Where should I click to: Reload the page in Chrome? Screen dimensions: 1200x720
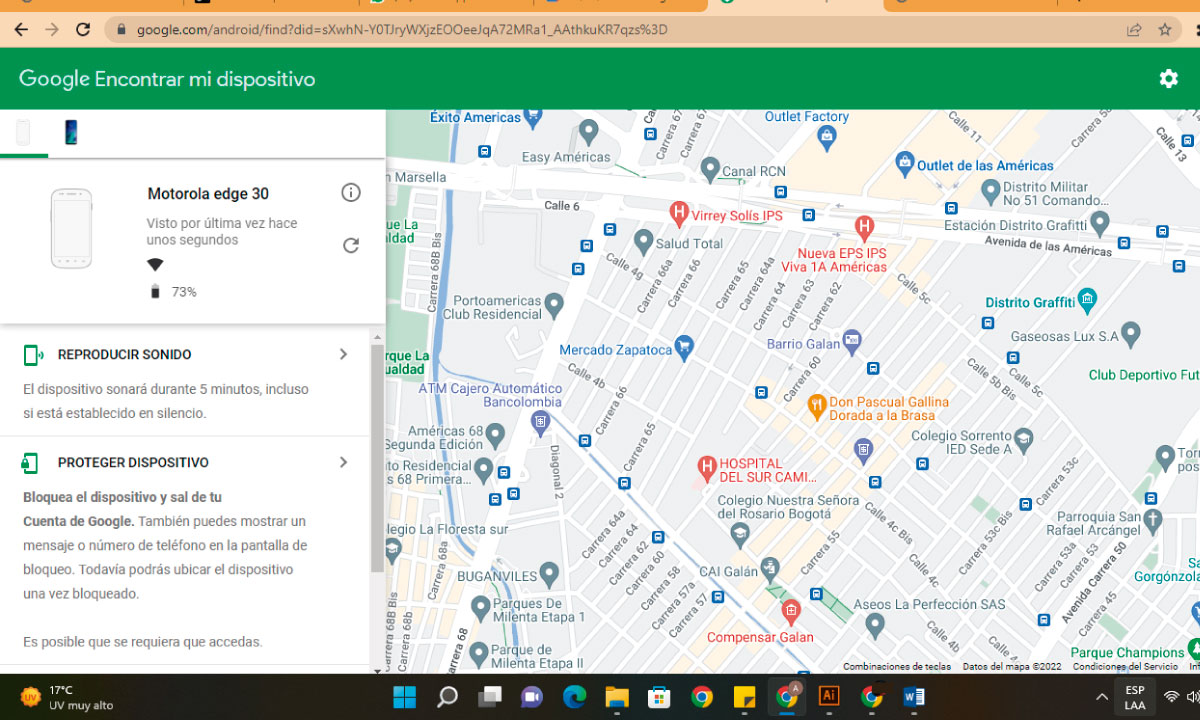(x=83, y=30)
